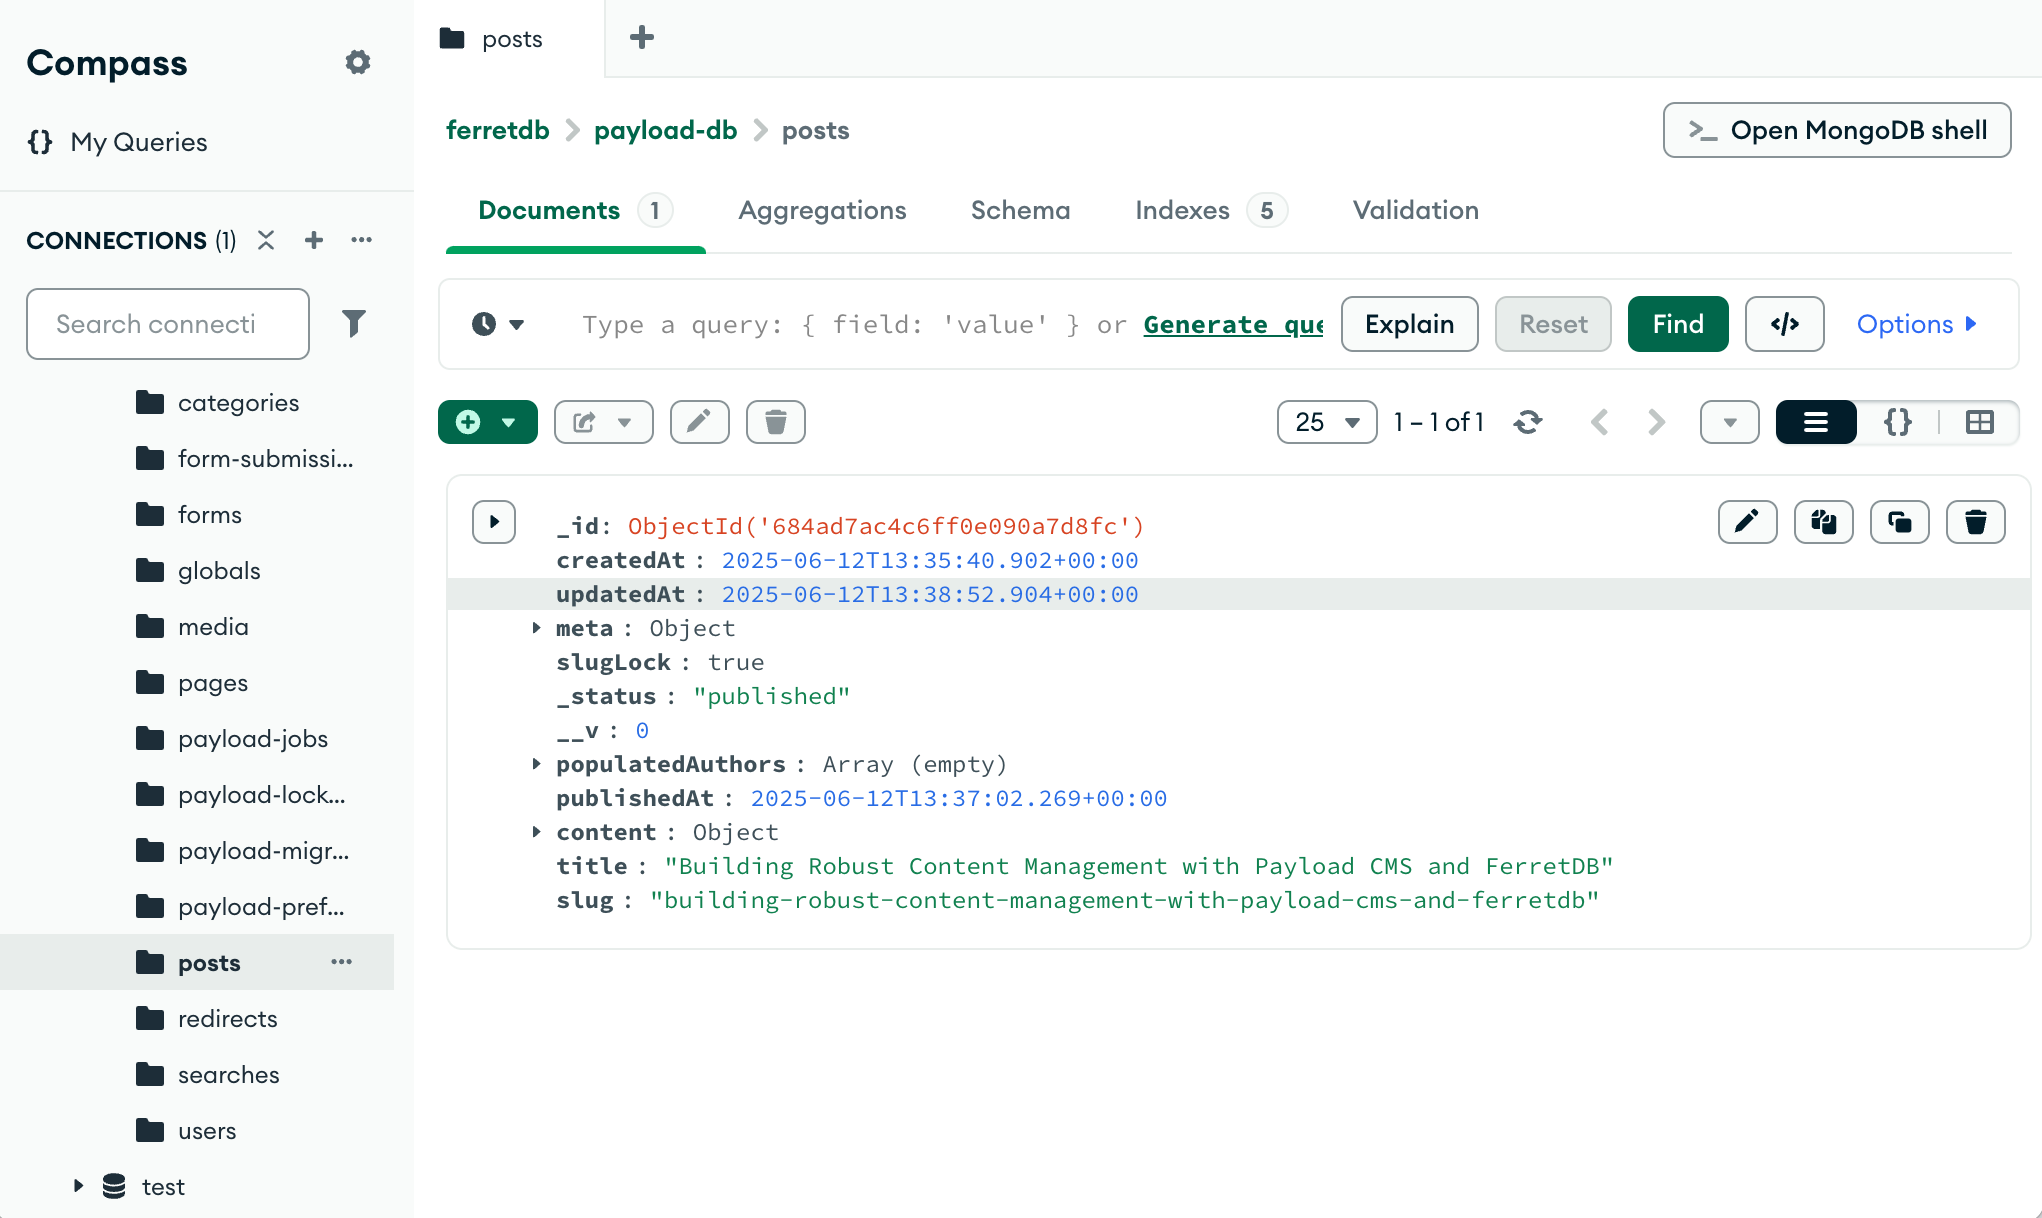Filter the connections list

(356, 323)
